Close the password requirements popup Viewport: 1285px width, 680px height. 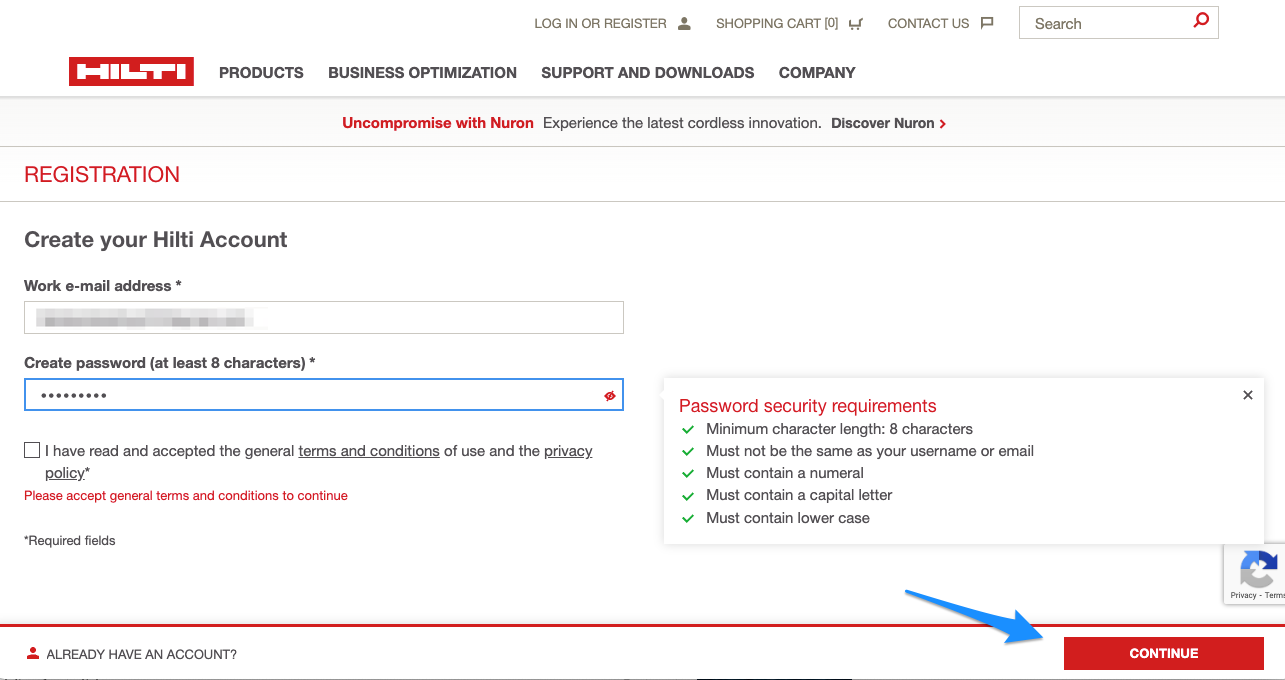point(1247,395)
